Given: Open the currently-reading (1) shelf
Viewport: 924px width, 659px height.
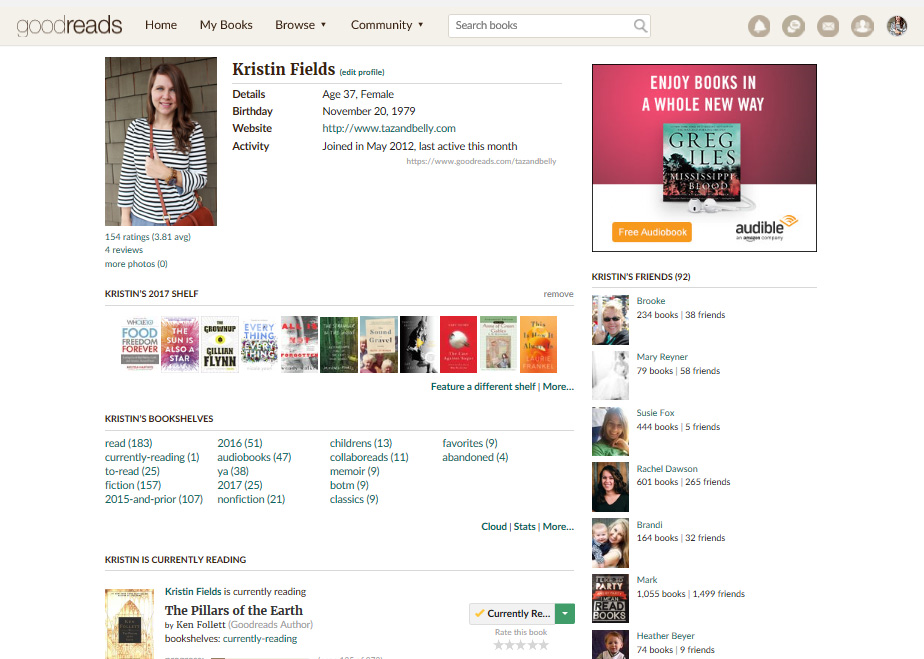Looking at the screenshot, I should coord(152,457).
